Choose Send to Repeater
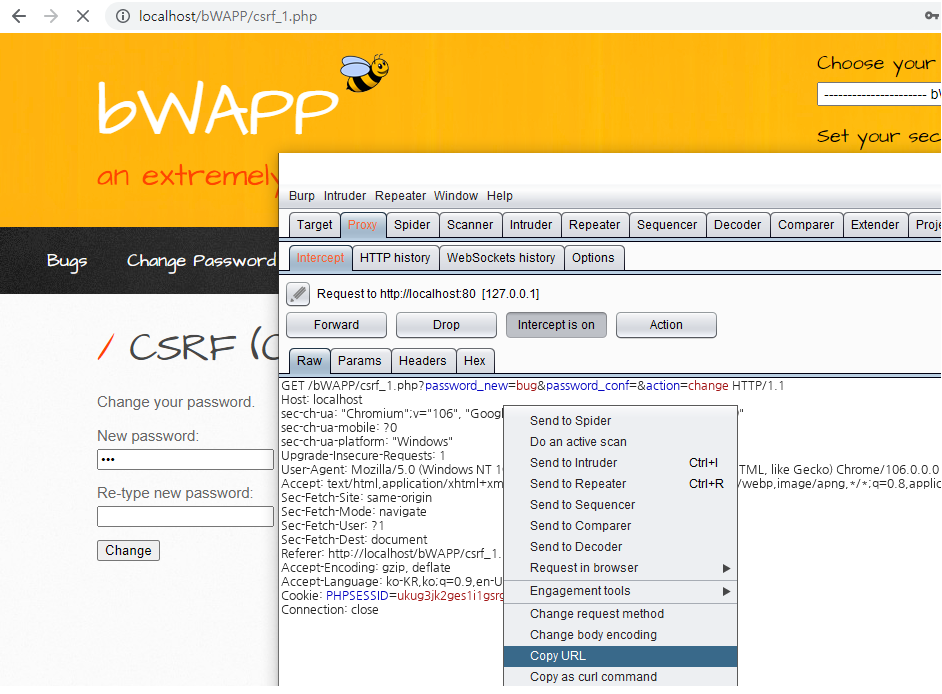The height and width of the screenshot is (694, 942). click(x=620, y=484)
